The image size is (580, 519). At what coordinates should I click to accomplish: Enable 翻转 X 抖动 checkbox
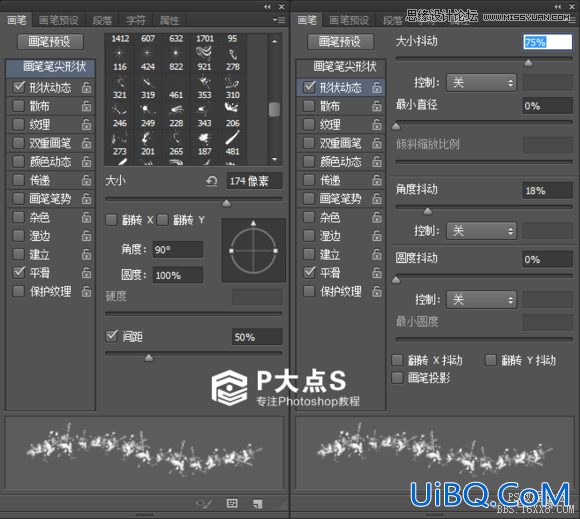(x=397, y=360)
